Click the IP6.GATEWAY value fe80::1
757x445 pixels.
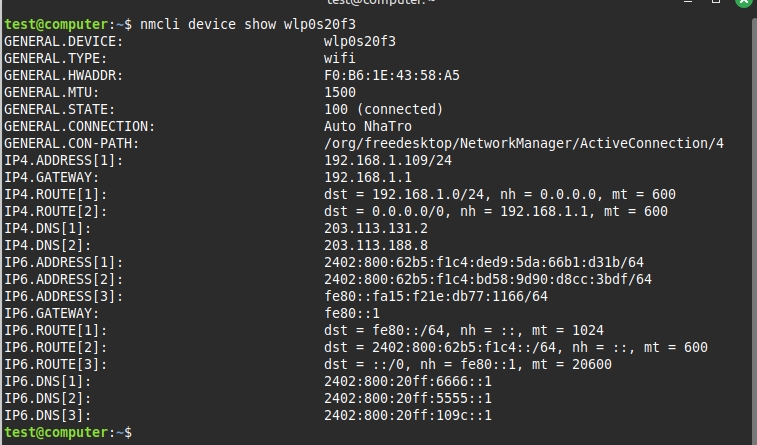coord(352,313)
